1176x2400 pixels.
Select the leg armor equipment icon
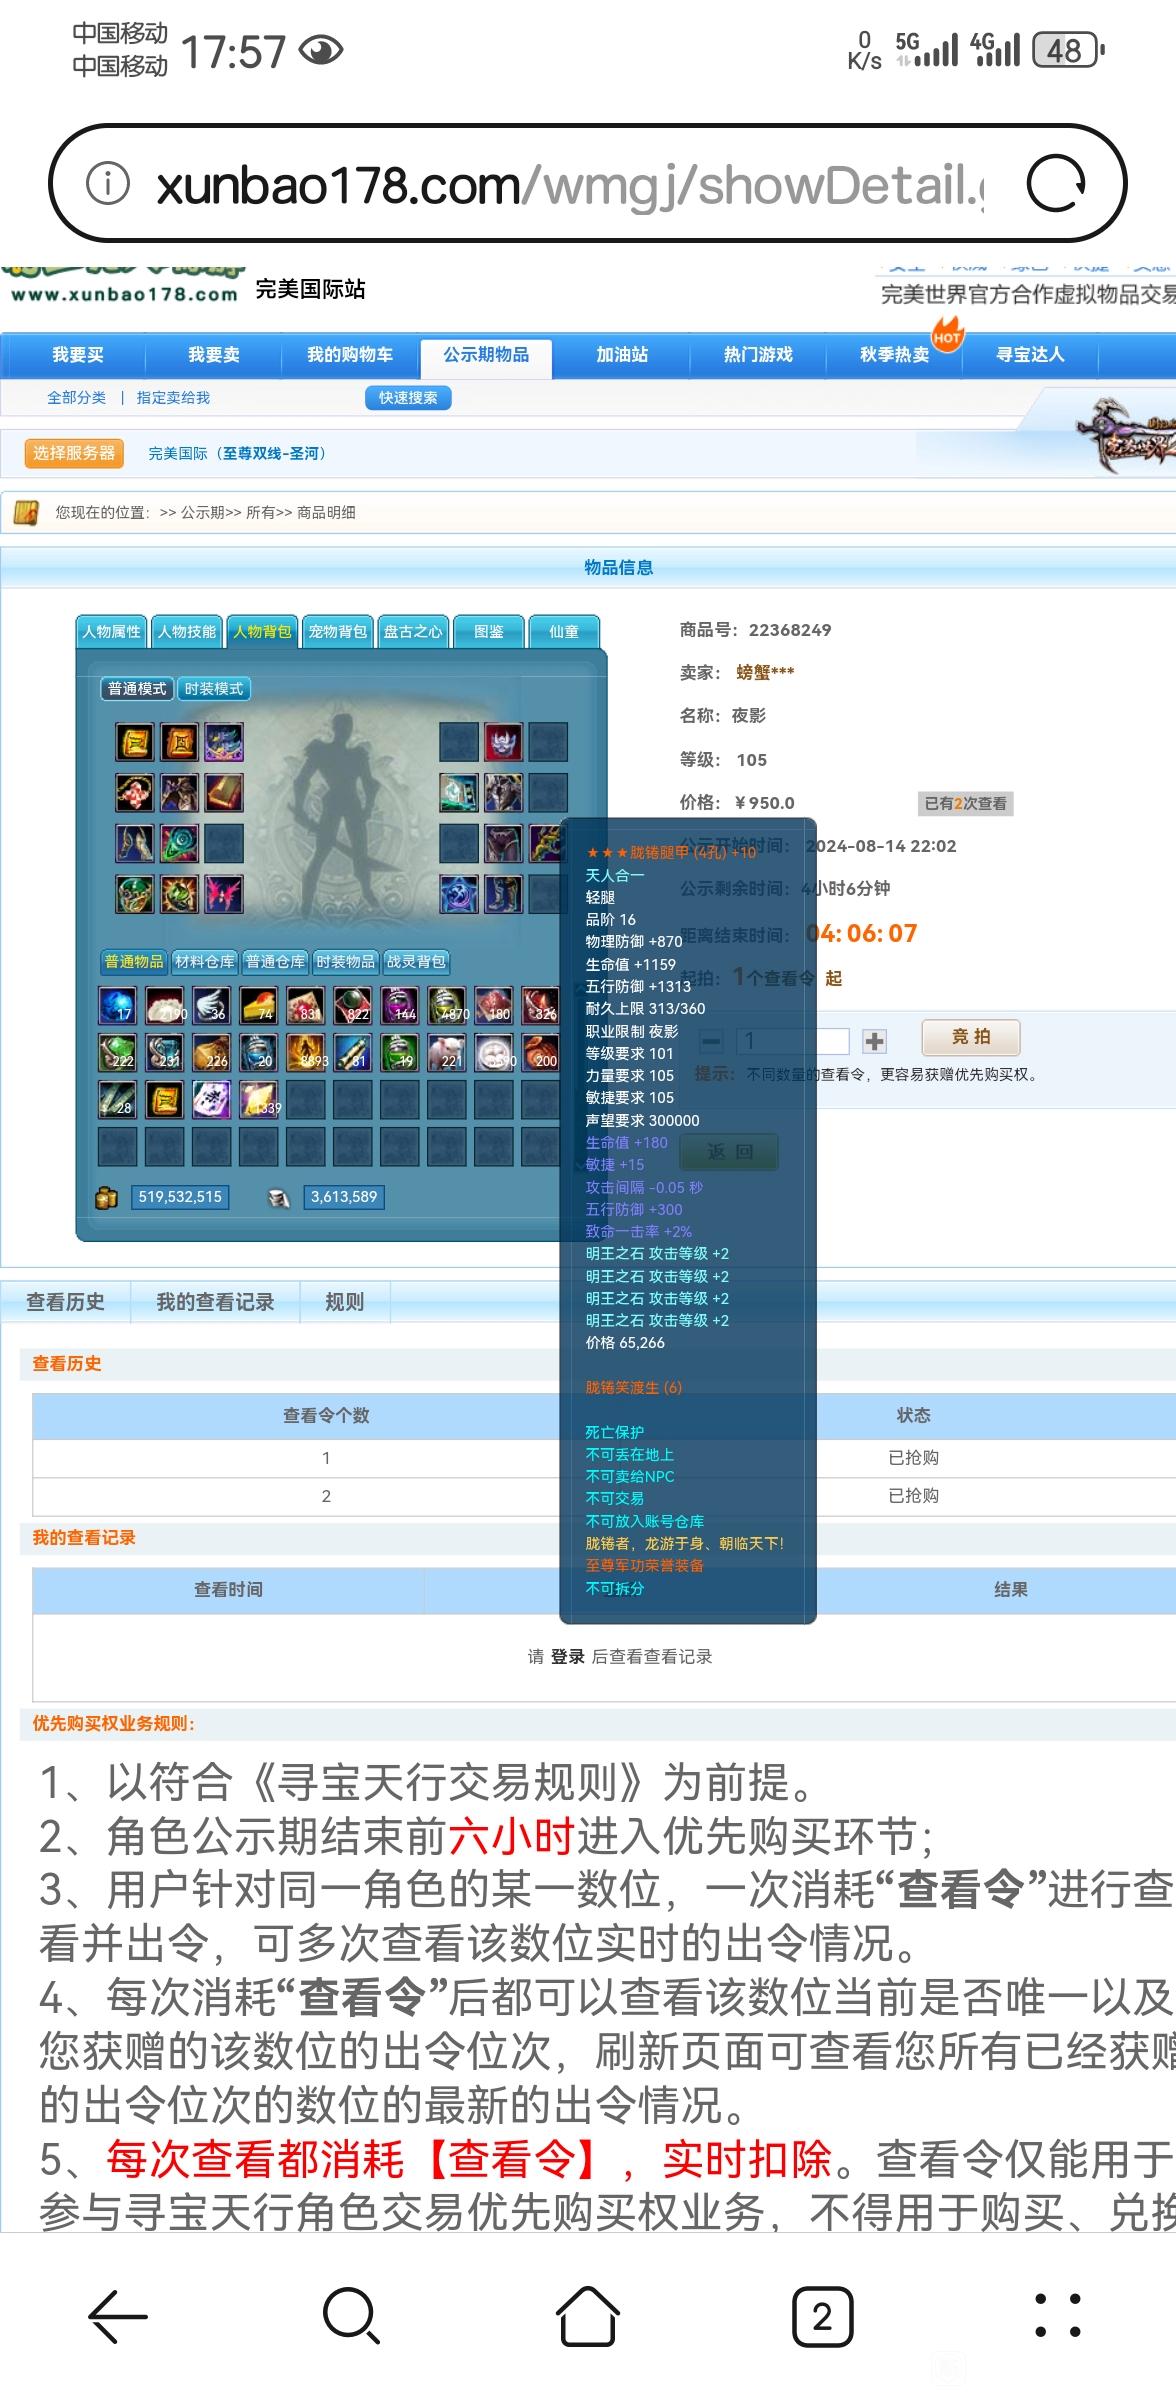[x=503, y=843]
